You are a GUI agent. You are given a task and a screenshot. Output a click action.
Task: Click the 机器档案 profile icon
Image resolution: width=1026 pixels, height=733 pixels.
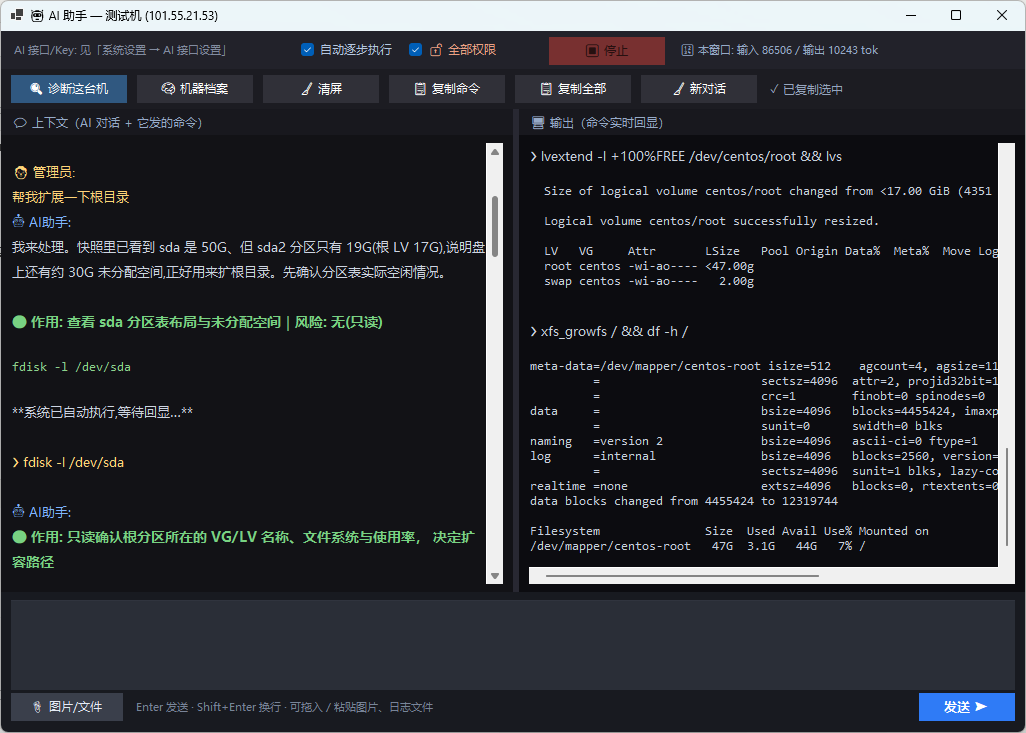[168, 89]
